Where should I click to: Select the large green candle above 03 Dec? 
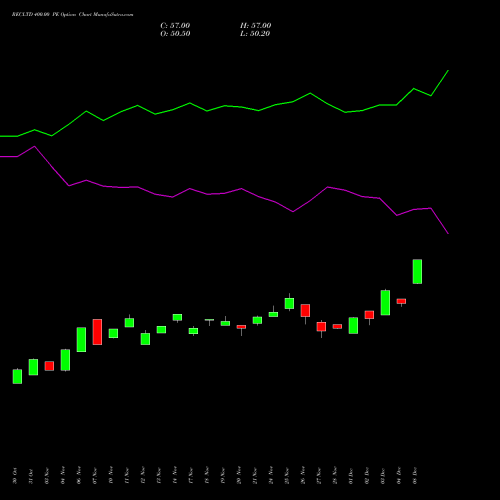coord(385,303)
